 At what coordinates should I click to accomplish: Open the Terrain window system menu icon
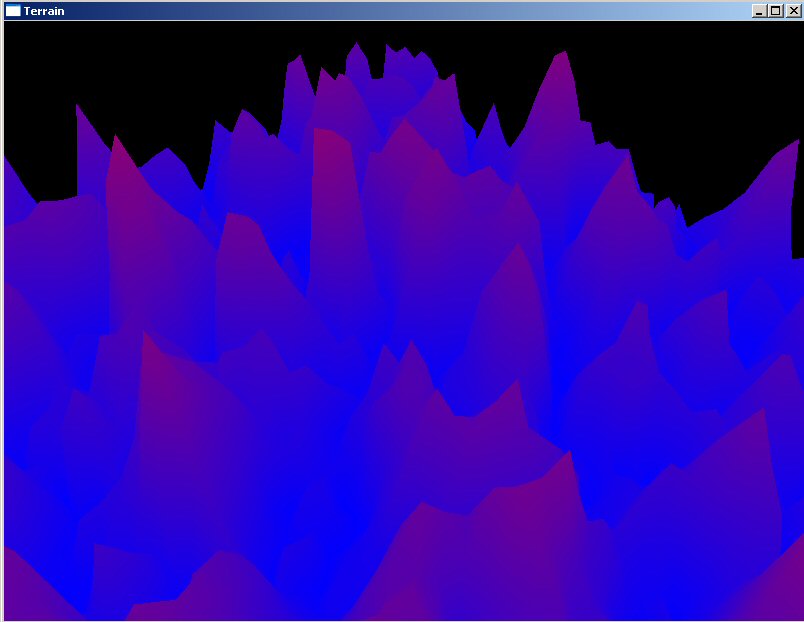tap(13, 11)
